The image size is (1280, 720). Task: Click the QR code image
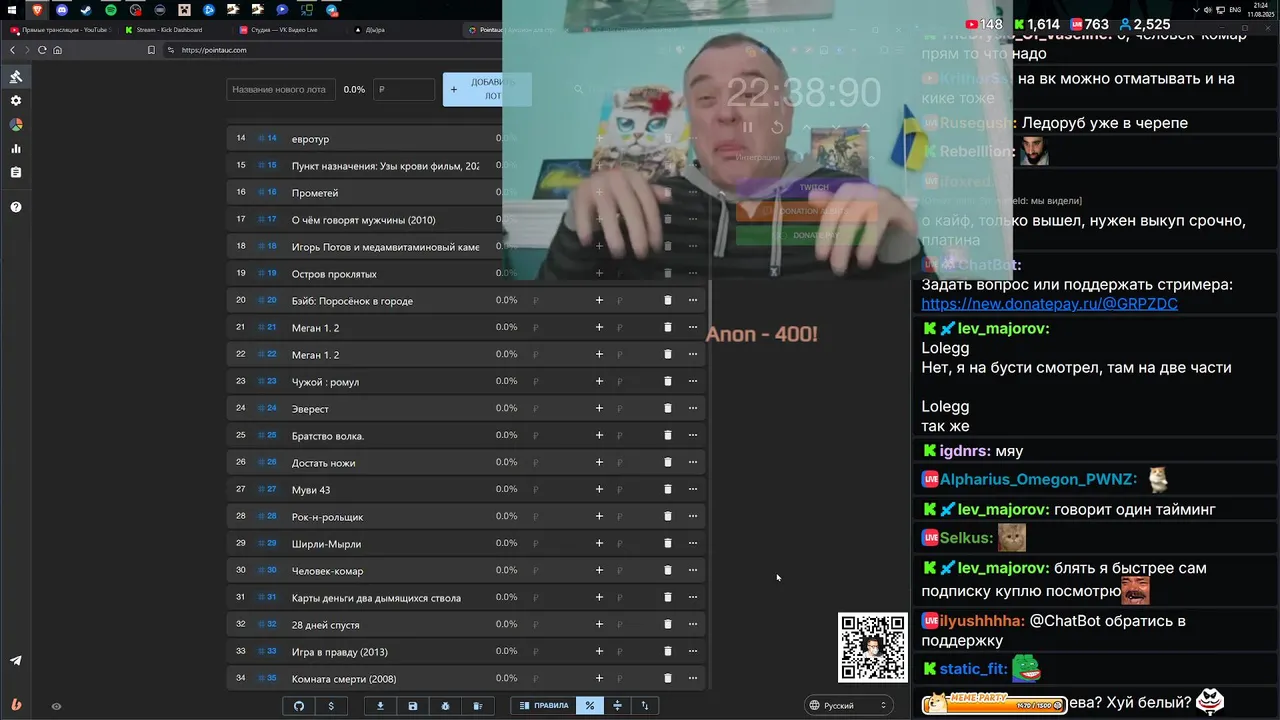pos(872,647)
